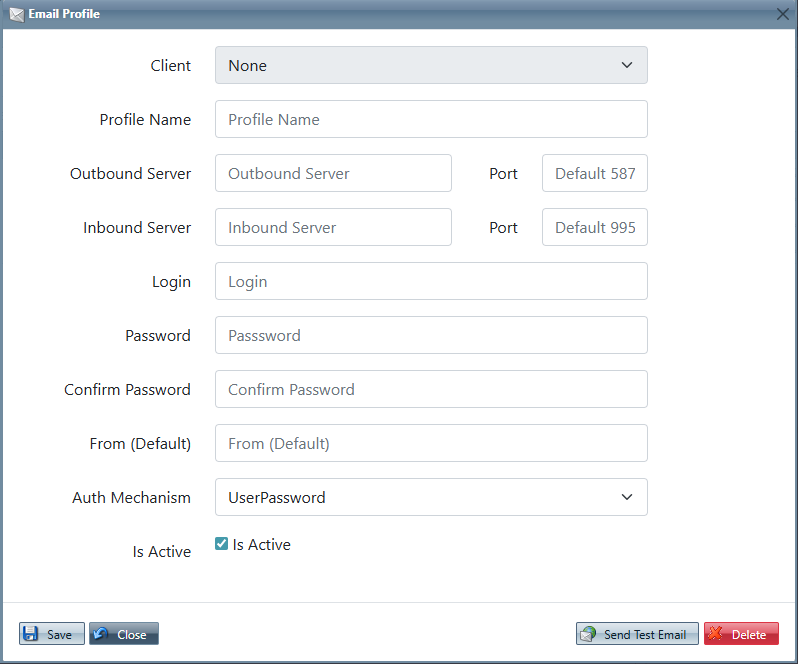Click the Password entry field
The height and width of the screenshot is (664, 798).
tap(431, 335)
